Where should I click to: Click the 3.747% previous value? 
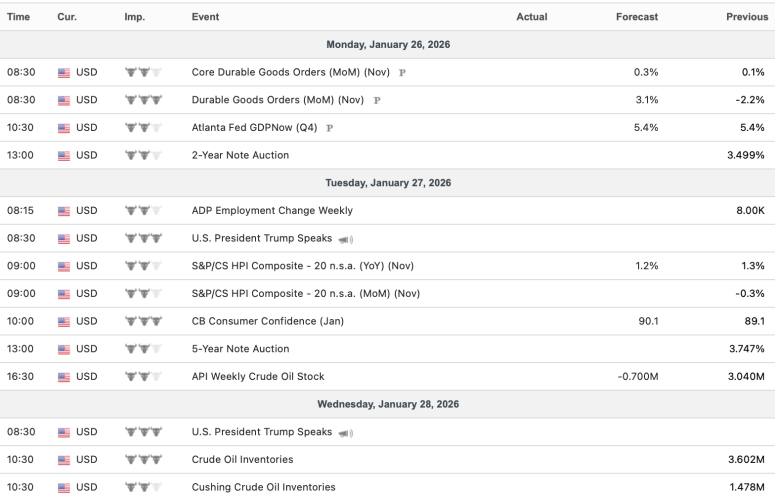(x=747, y=349)
